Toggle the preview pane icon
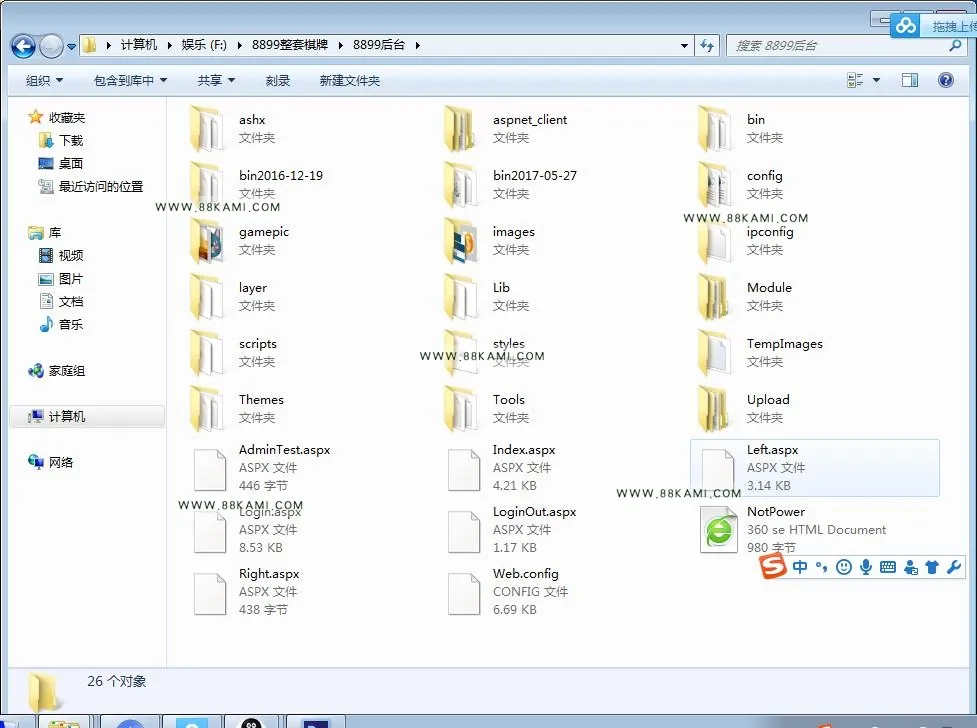Image resolution: width=977 pixels, height=728 pixels. [x=910, y=80]
